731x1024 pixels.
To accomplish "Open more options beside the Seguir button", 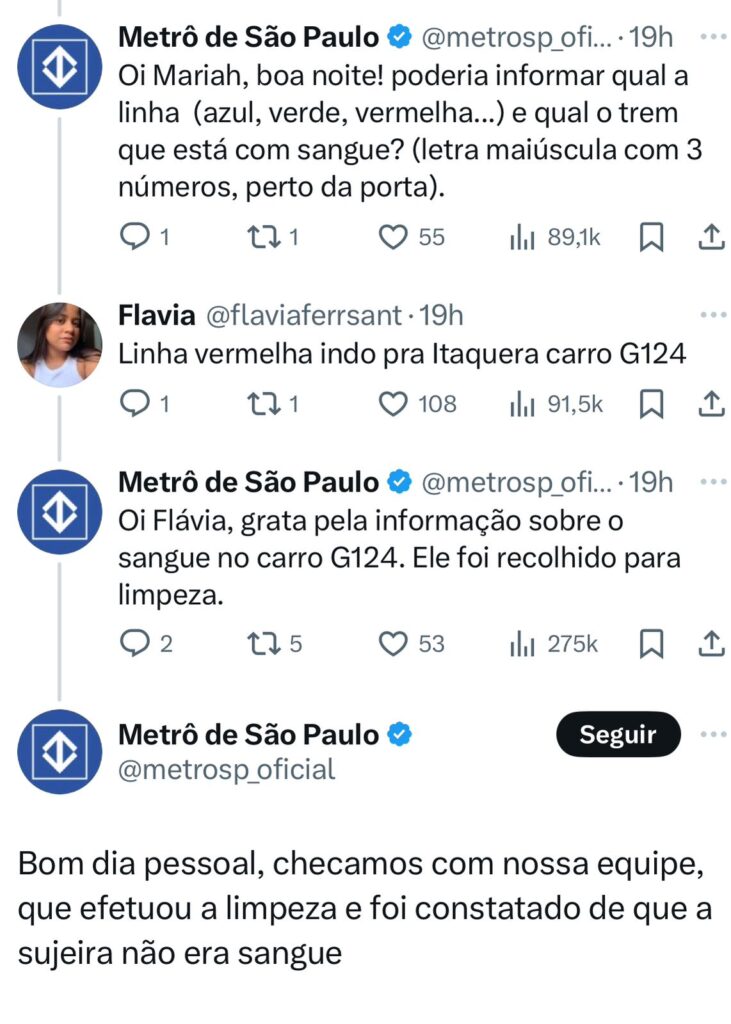I will [713, 735].
